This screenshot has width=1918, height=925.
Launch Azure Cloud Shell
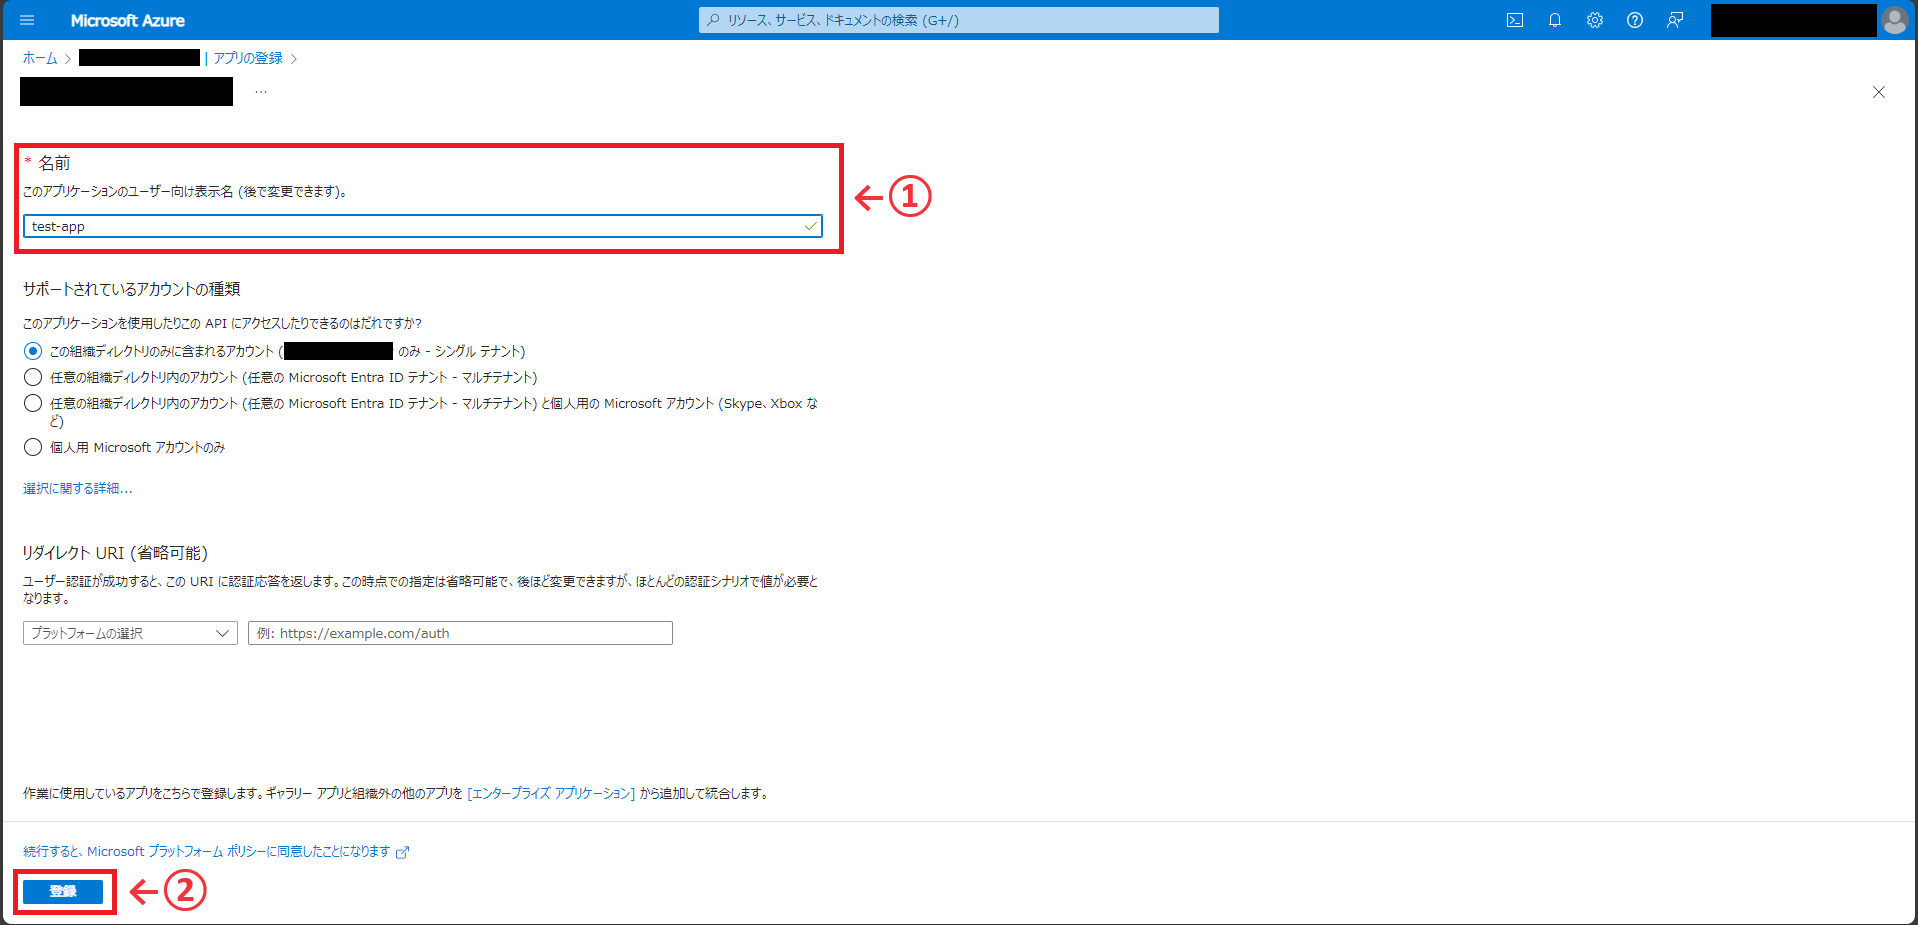click(x=1515, y=20)
